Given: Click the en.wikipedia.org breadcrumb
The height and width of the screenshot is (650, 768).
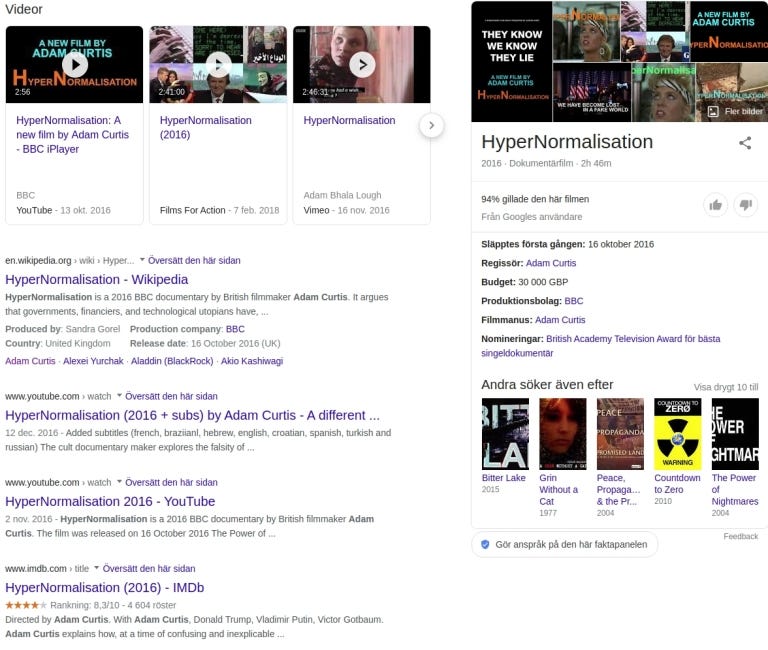Looking at the screenshot, I should (70, 261).
